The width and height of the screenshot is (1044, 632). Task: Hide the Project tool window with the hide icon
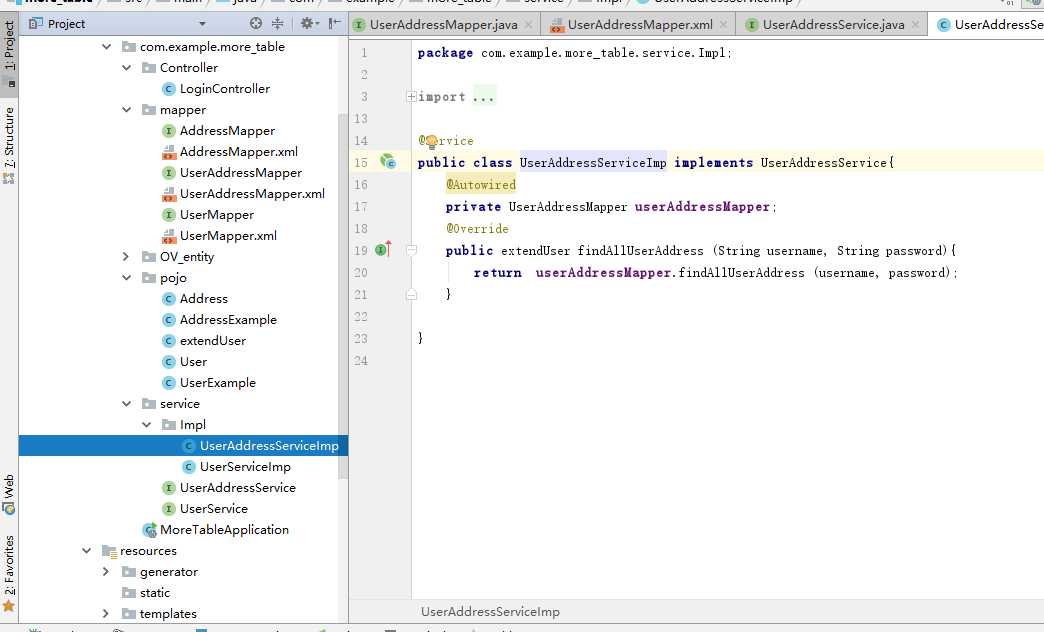tap(334, 23)
